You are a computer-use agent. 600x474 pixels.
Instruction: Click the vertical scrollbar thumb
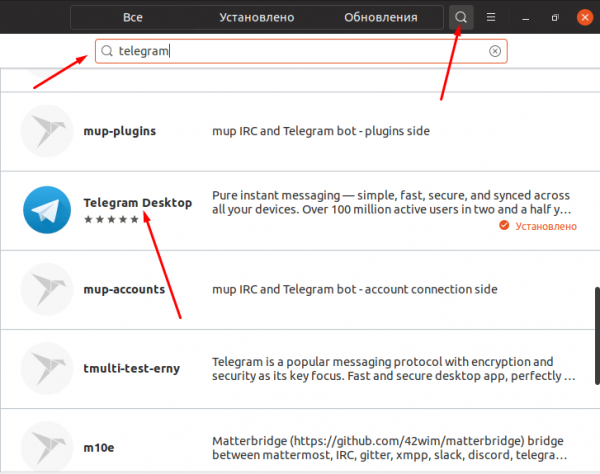597,336
